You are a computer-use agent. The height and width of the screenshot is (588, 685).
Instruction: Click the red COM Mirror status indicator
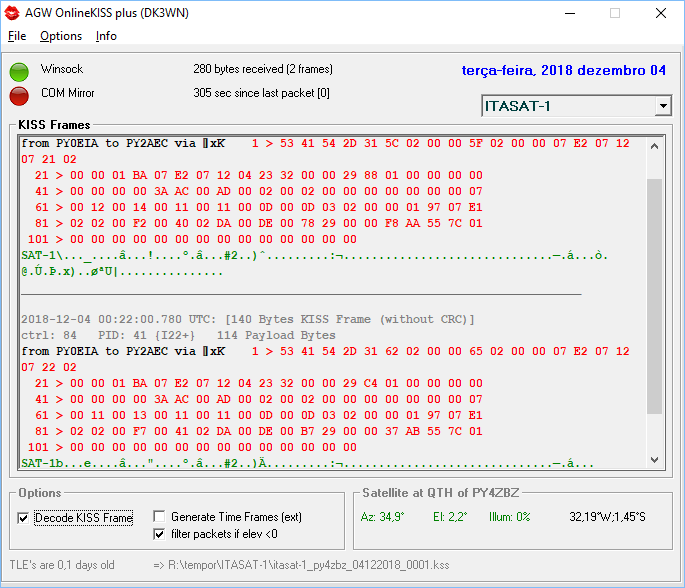(x=19, y=96)
